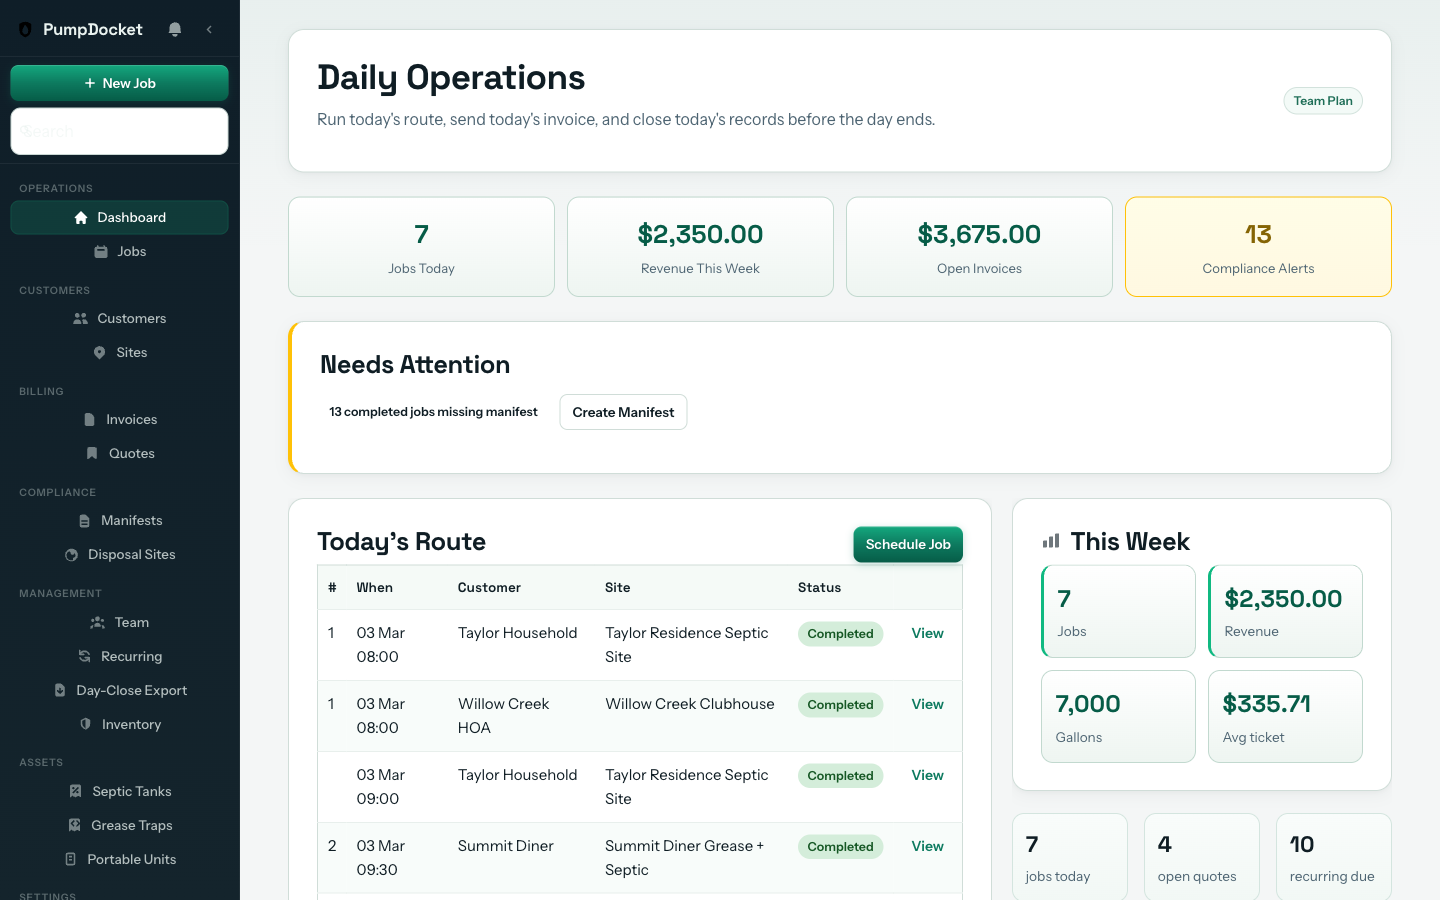Click the bar-chart icon beside This Week
This screenshot has height=900, width=1440.
tap(1050, 541)
